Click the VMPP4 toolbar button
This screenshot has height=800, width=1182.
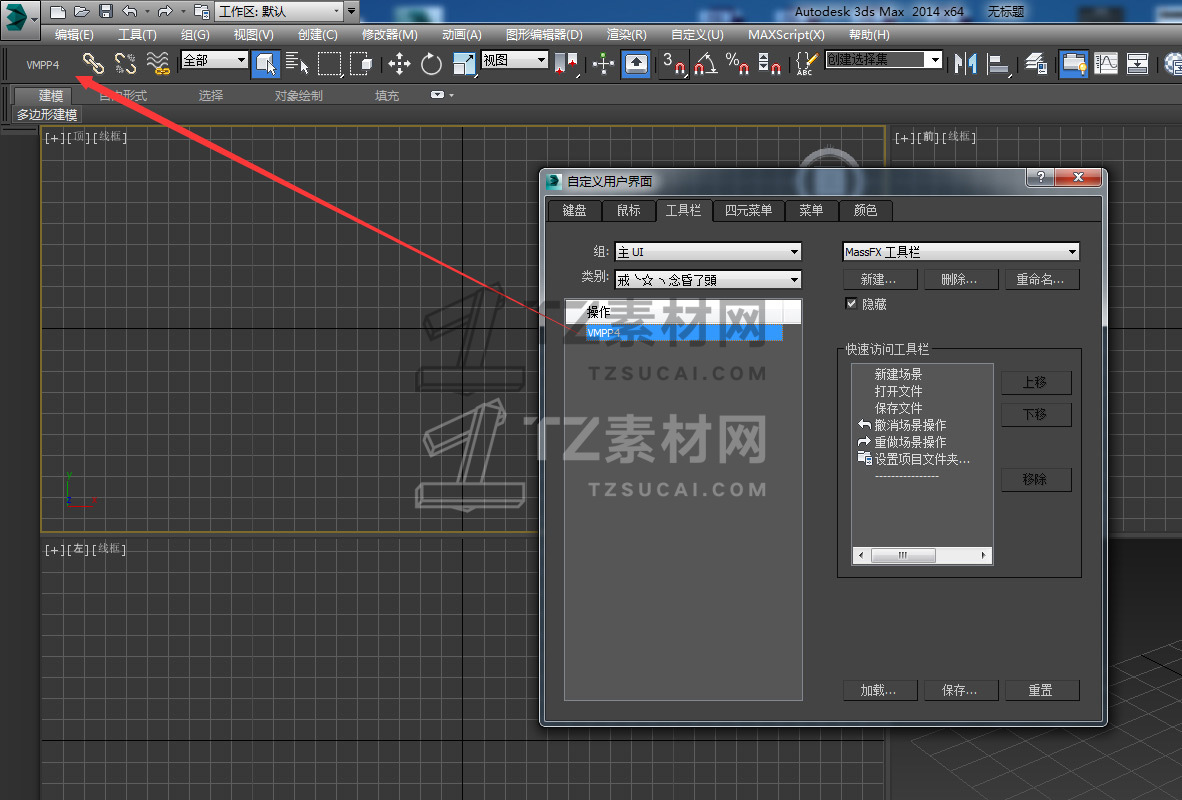pos(43,65)
